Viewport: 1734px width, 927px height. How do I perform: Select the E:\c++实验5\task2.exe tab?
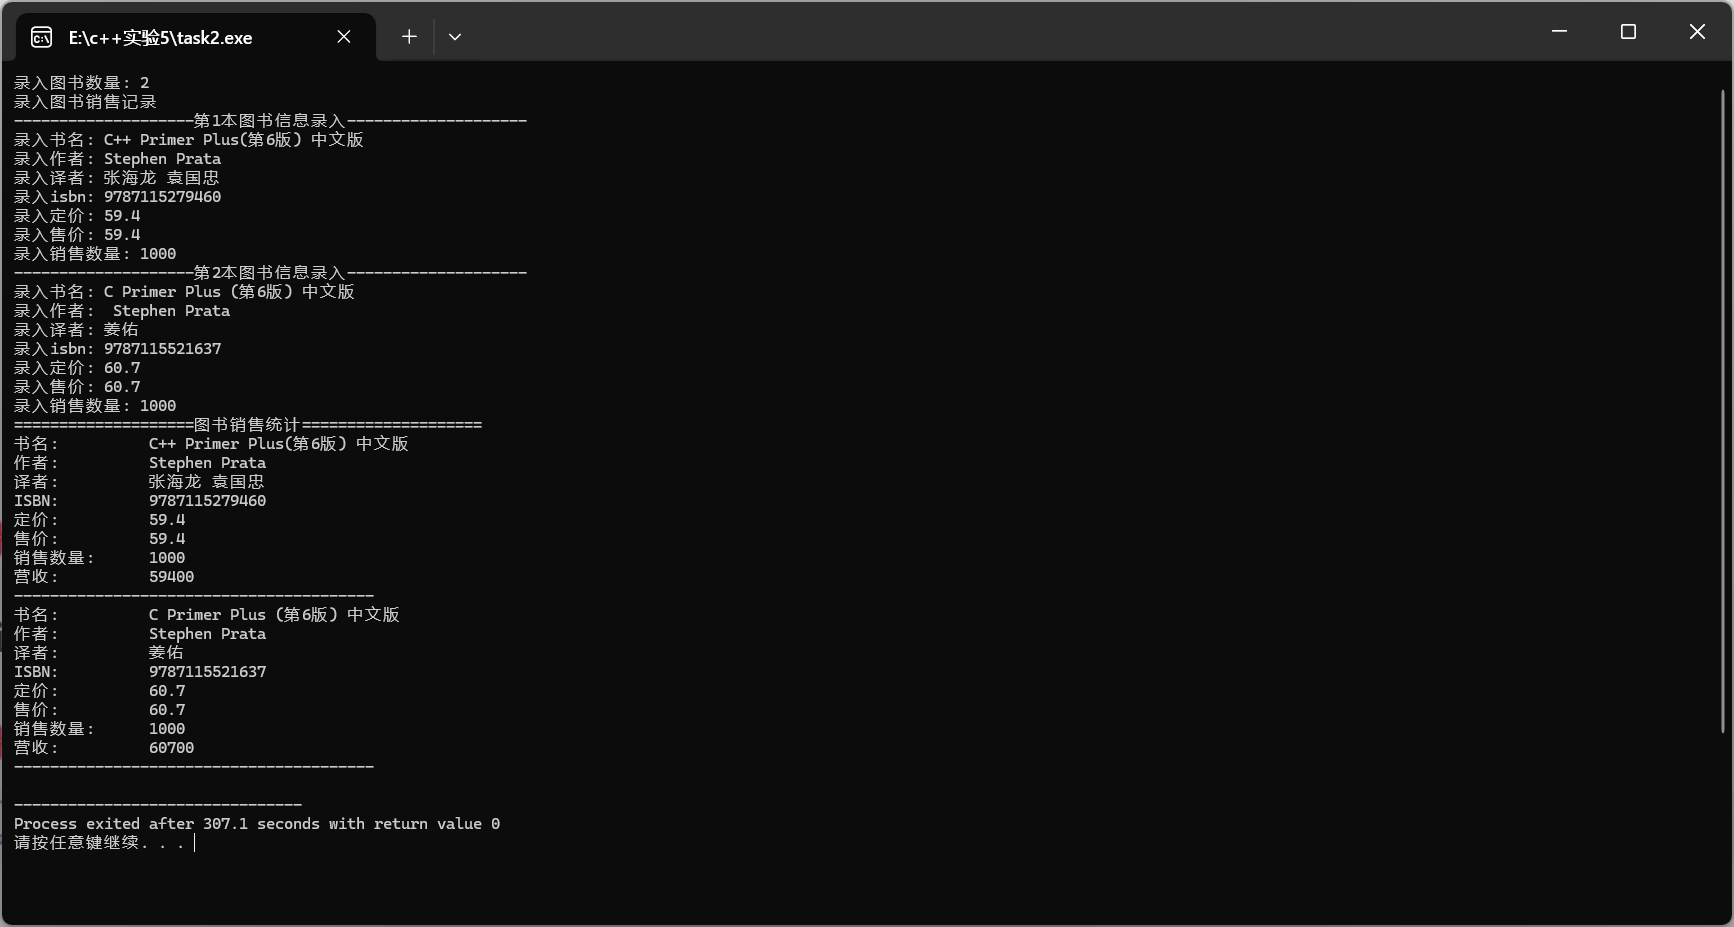pos(196,37)
